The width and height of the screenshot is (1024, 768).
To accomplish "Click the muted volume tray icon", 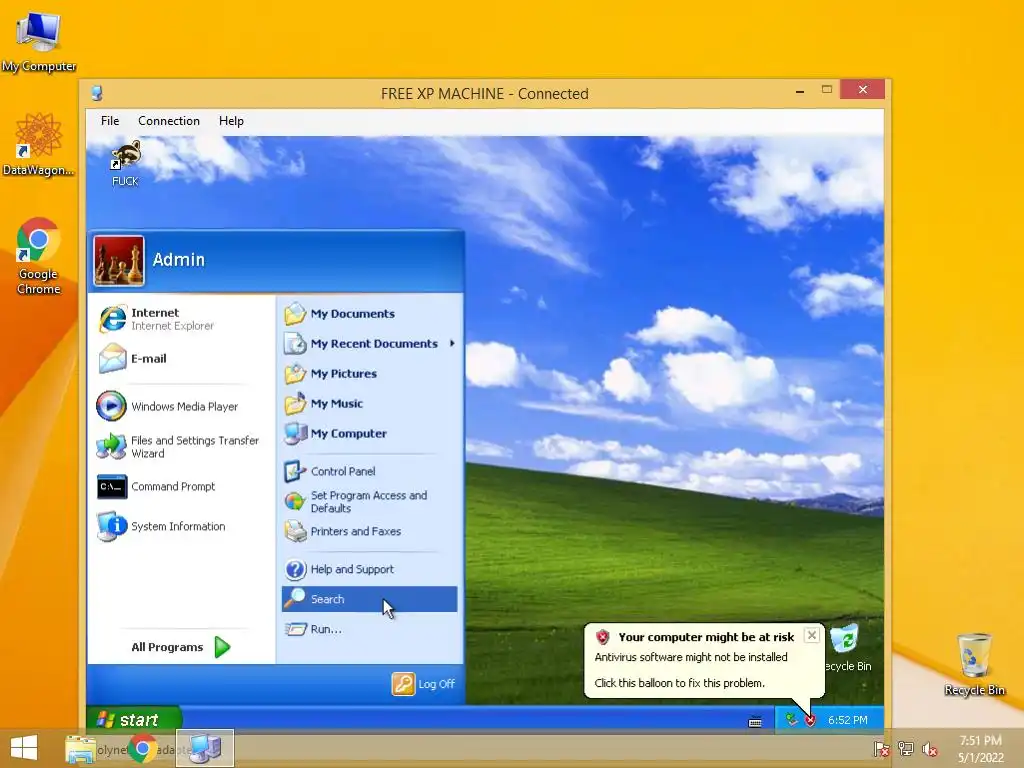I will (930, 748).
